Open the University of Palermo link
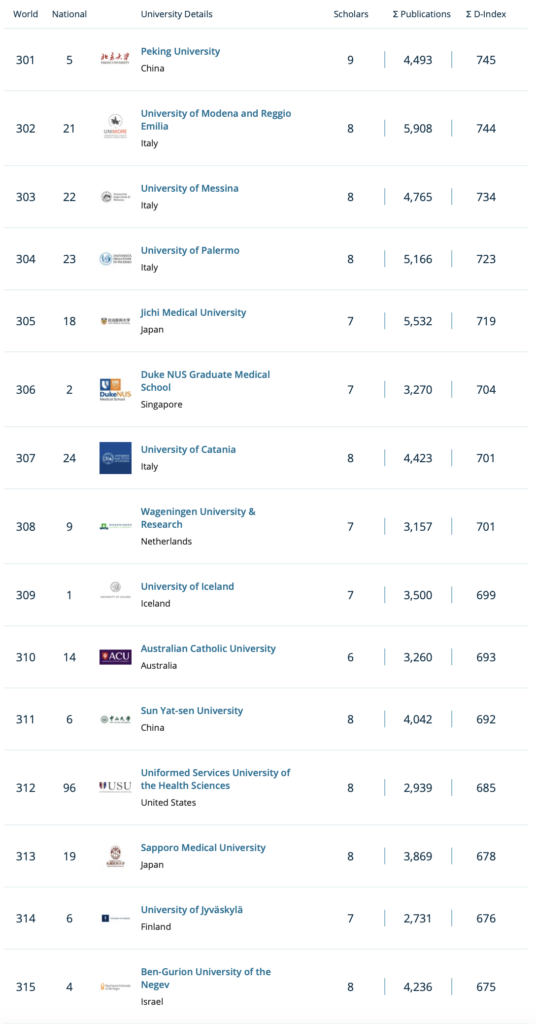Viewport: 536px width, 1024px height. (x=190, y=250)
